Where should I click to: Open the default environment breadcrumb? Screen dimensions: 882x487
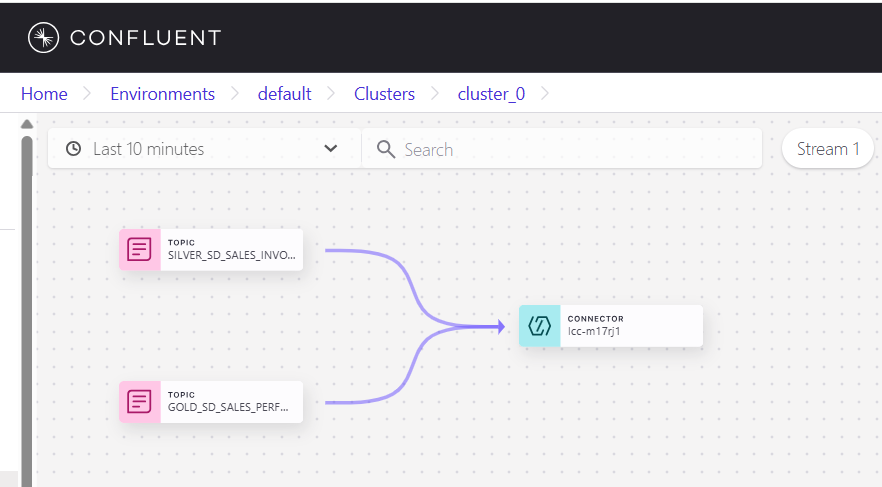pos(284,94)
